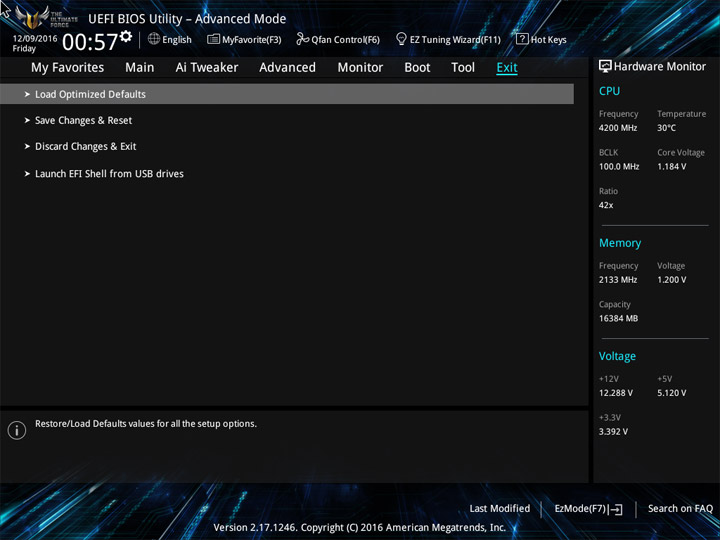Select the Tool tab
The image size is (720, 540).
pyautogui.click(x=463, y=68)
